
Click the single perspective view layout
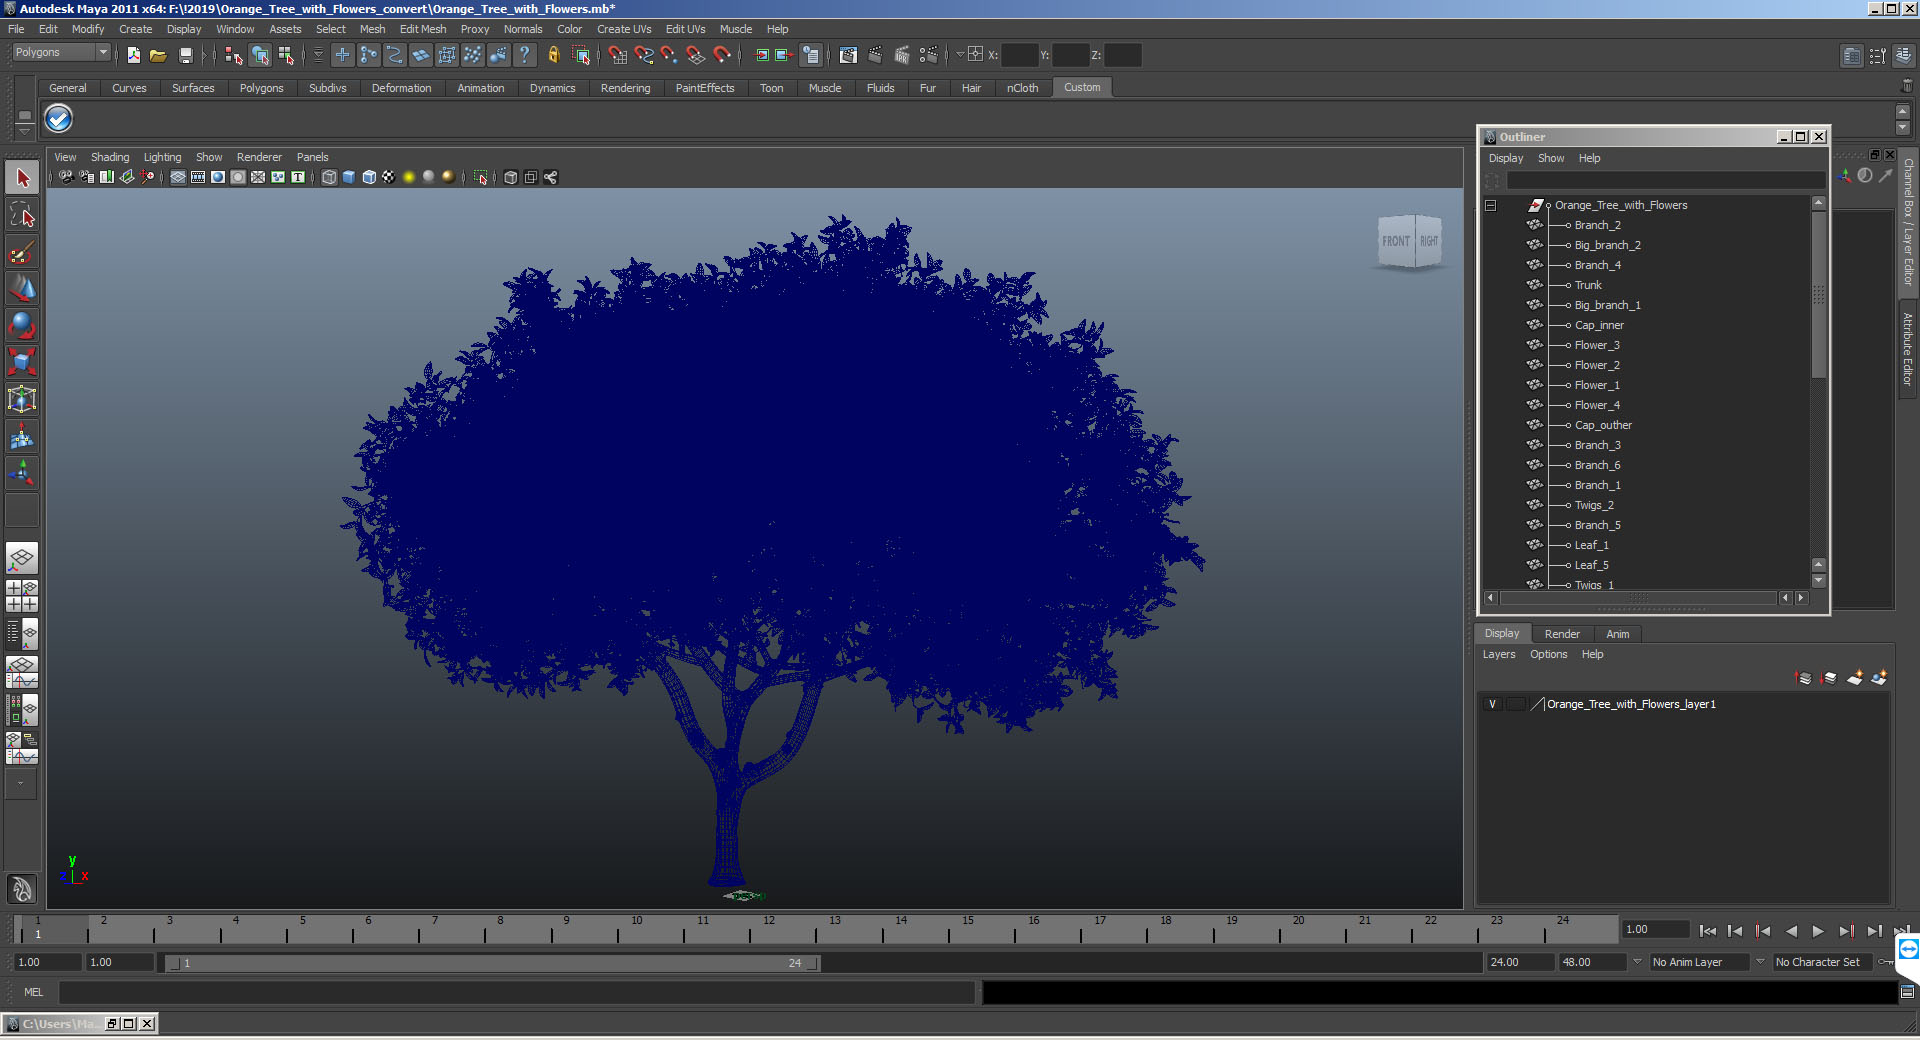coord(22,558)
